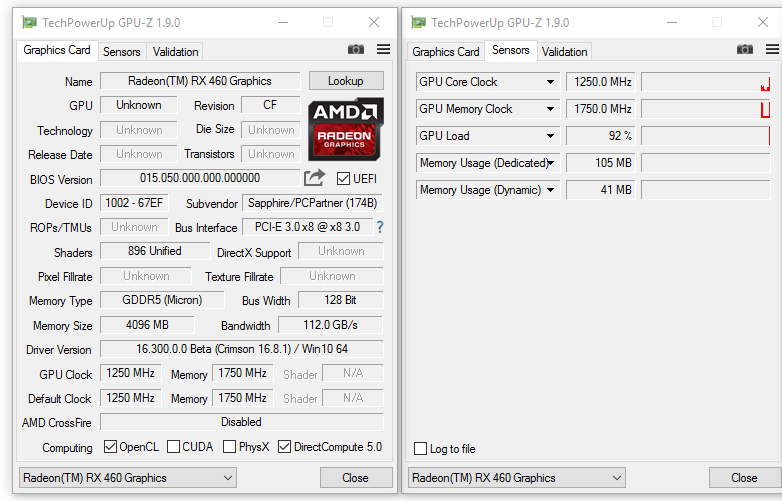This screenshot has height=501, width=782.
Task: Click the Lookup button
Action: pyautogui.click(x=346, y=81)
